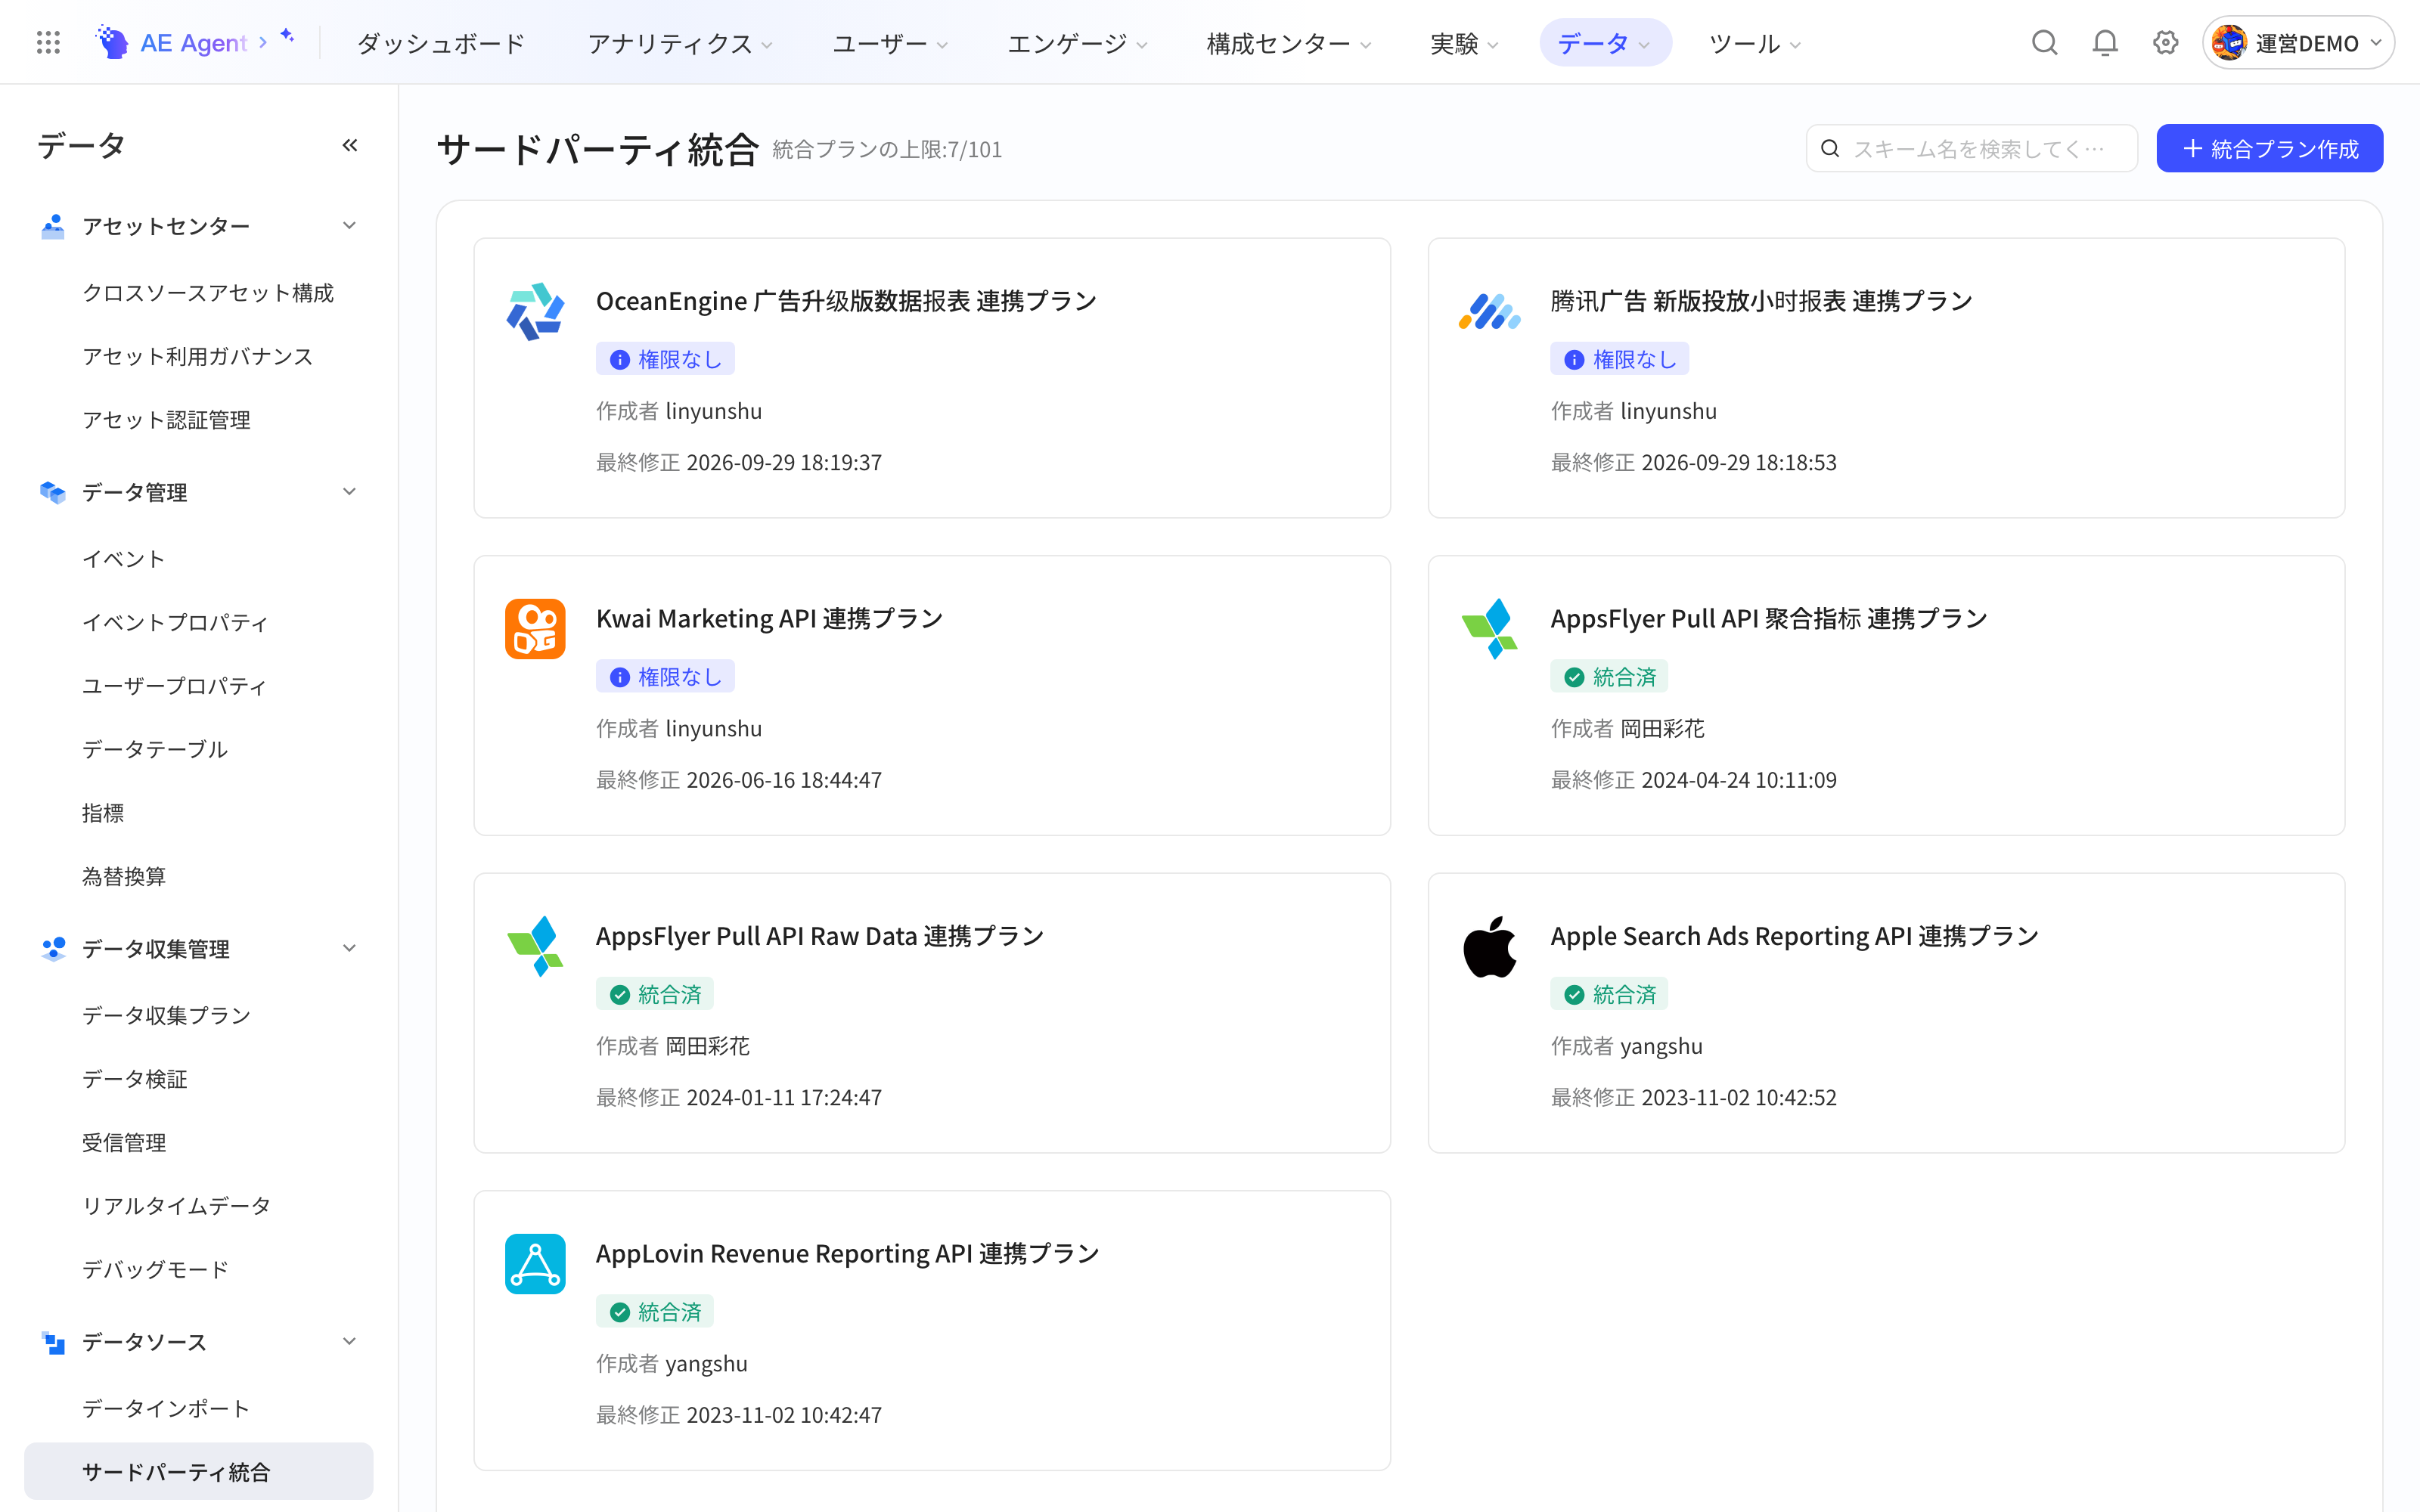Open the ダッシュボード tab
Screen dimensions: 2420x1512
point(441,43)
